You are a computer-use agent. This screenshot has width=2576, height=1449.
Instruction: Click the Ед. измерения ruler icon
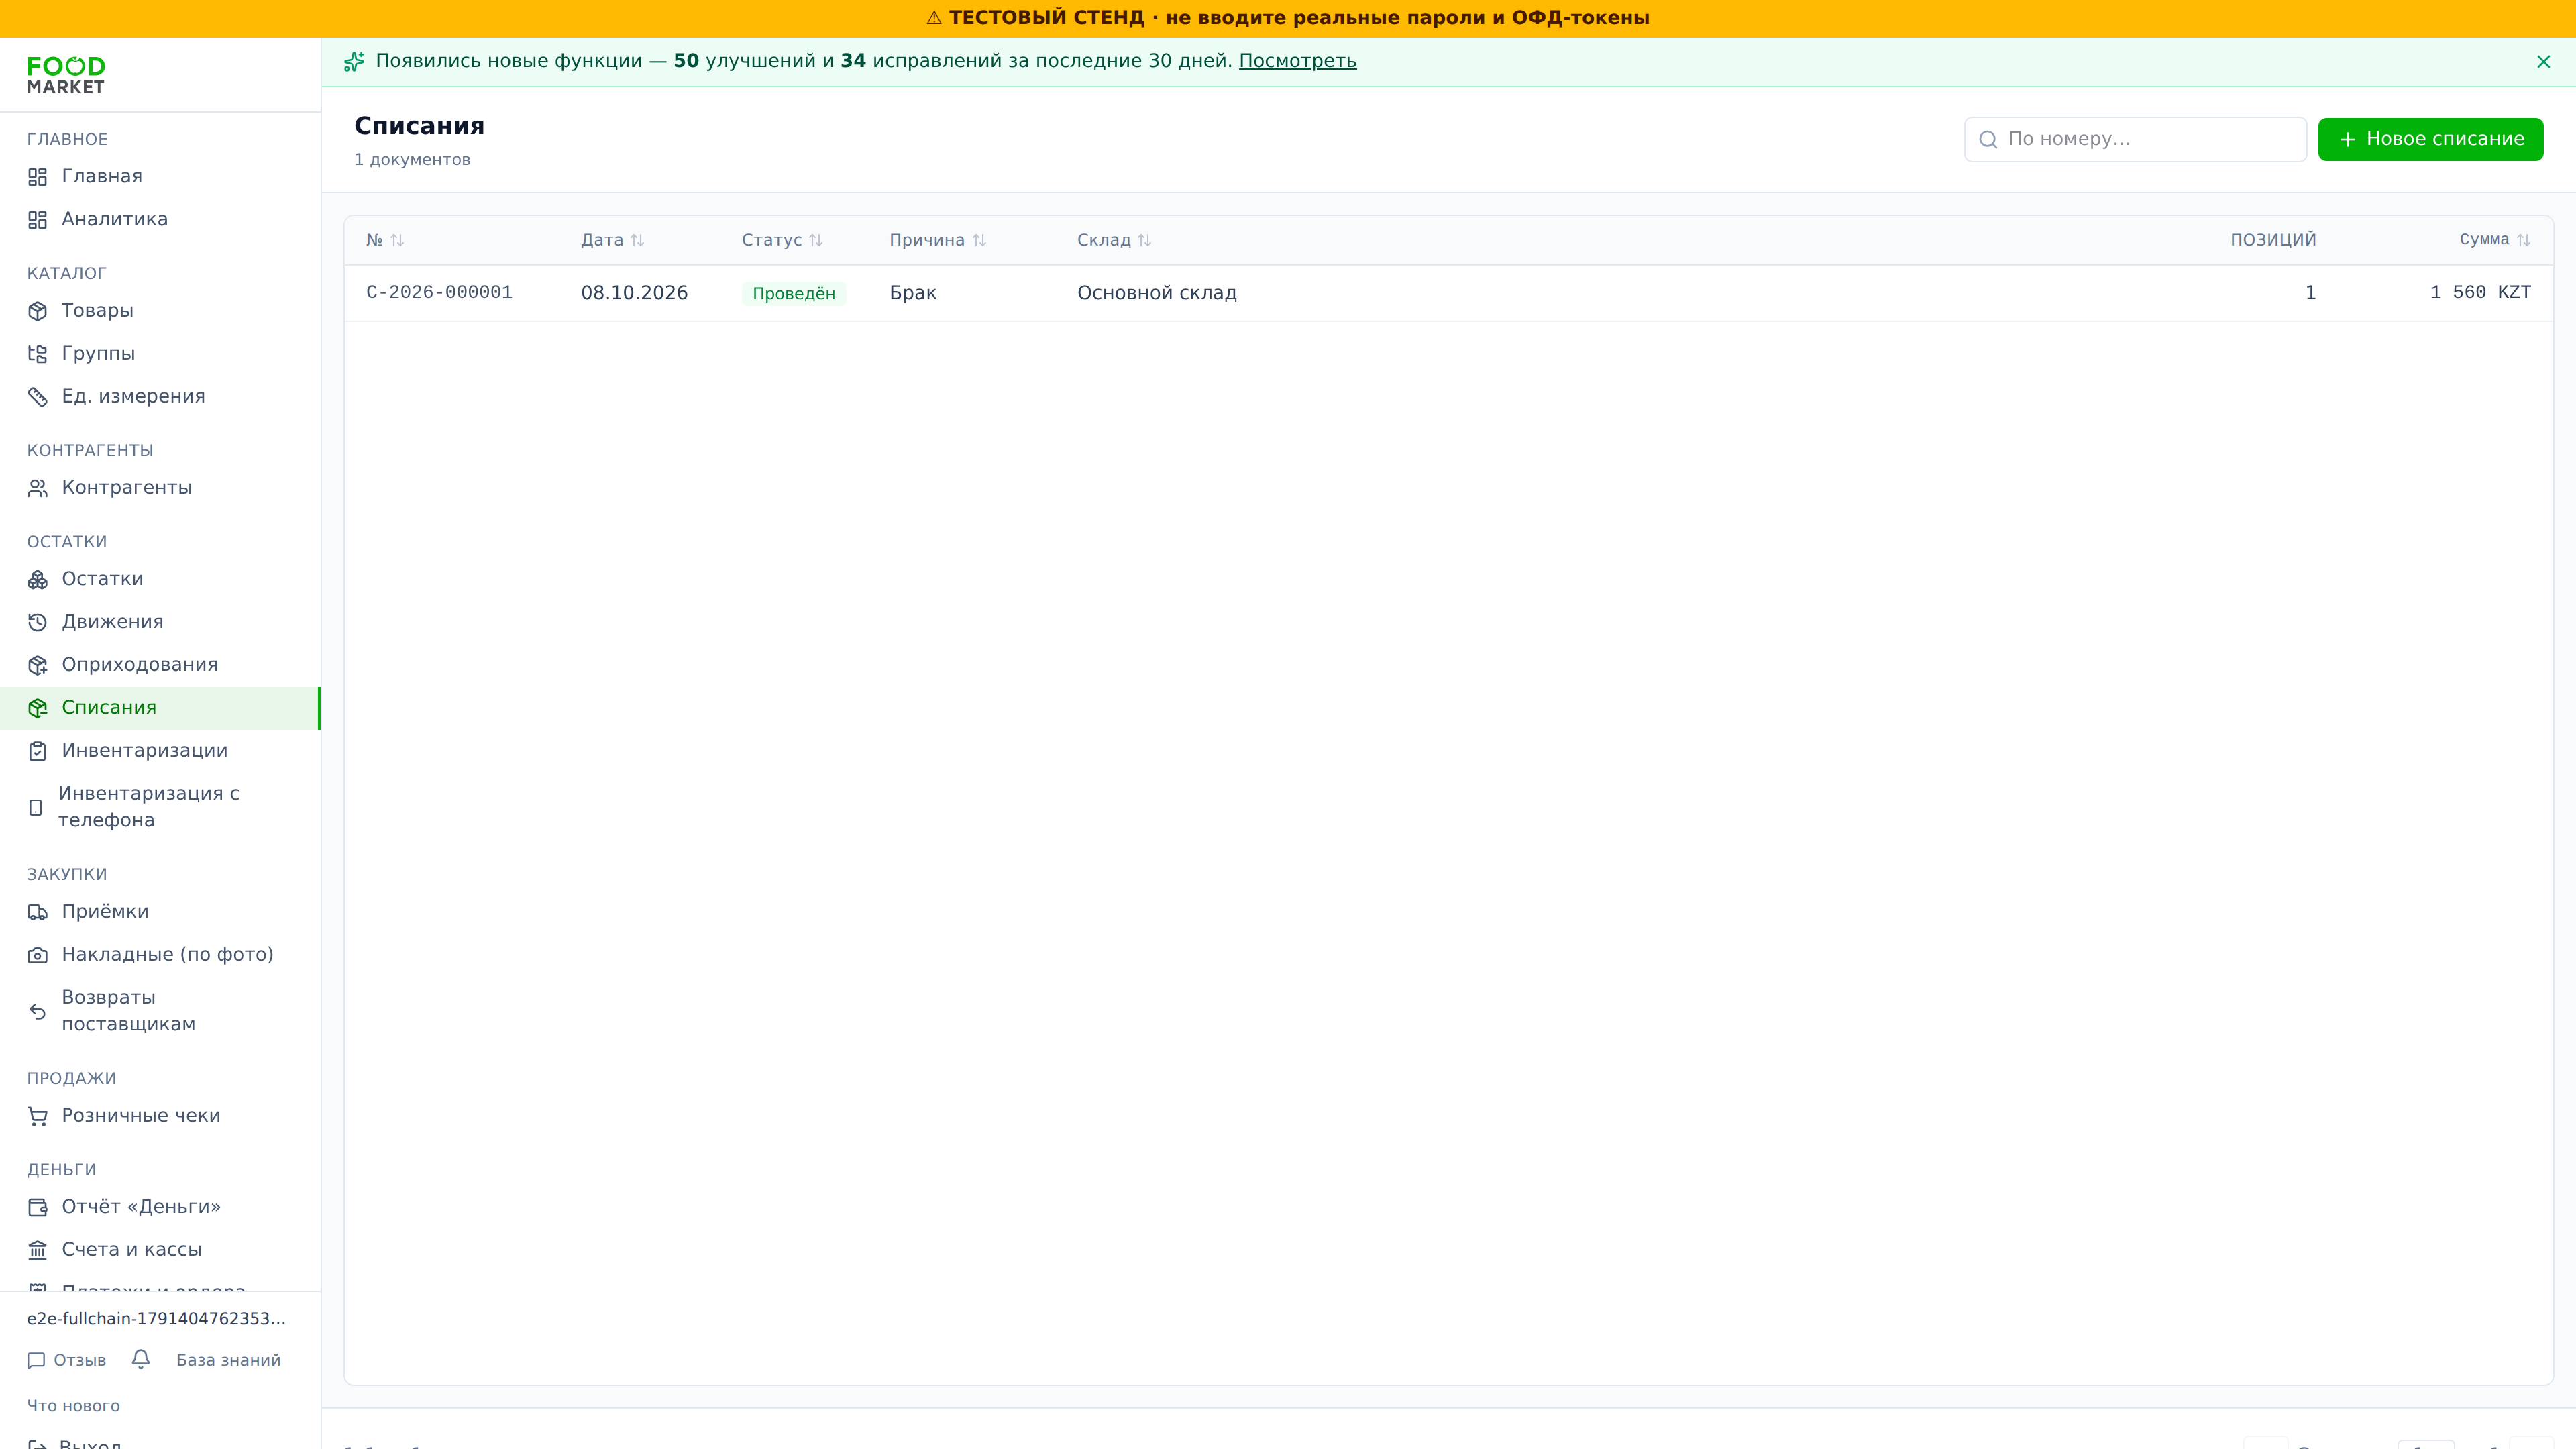point(37,397)
